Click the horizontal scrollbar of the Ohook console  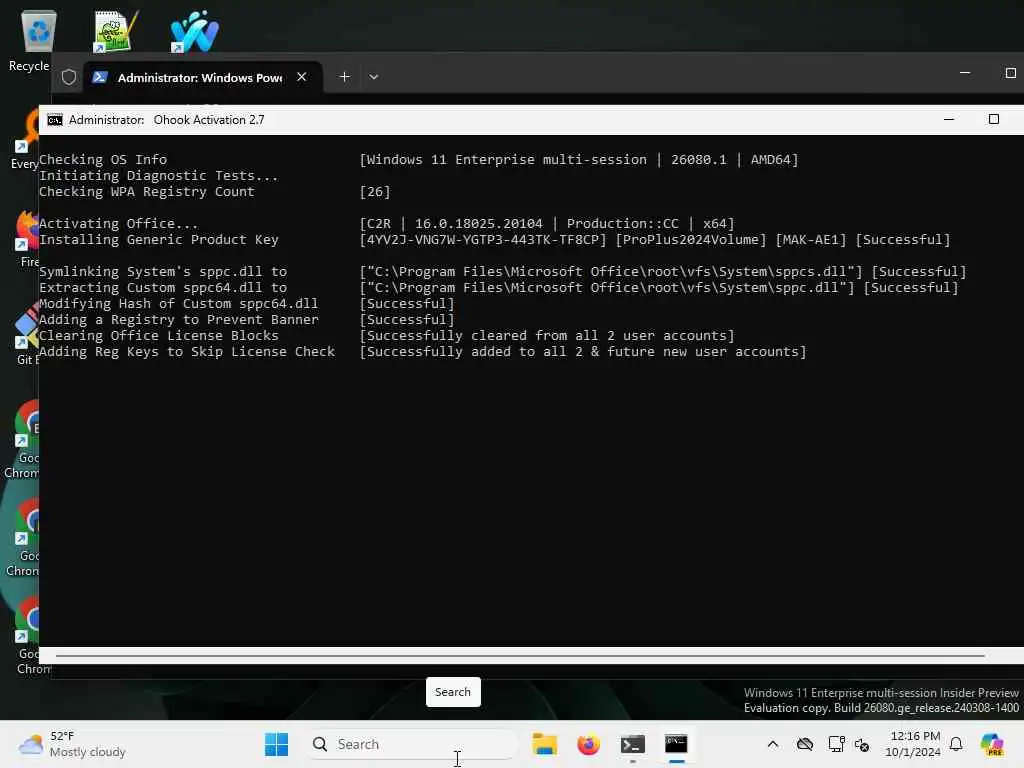[520, 655]
